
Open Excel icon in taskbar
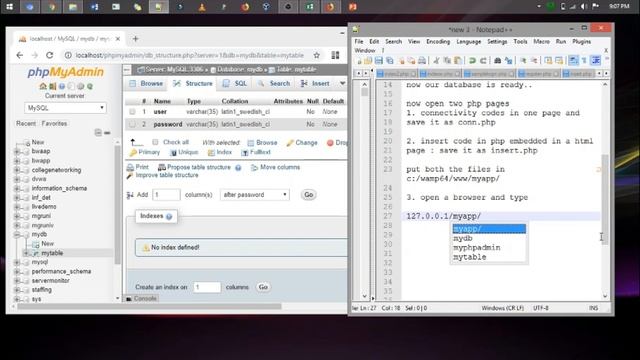click(309, 7)
